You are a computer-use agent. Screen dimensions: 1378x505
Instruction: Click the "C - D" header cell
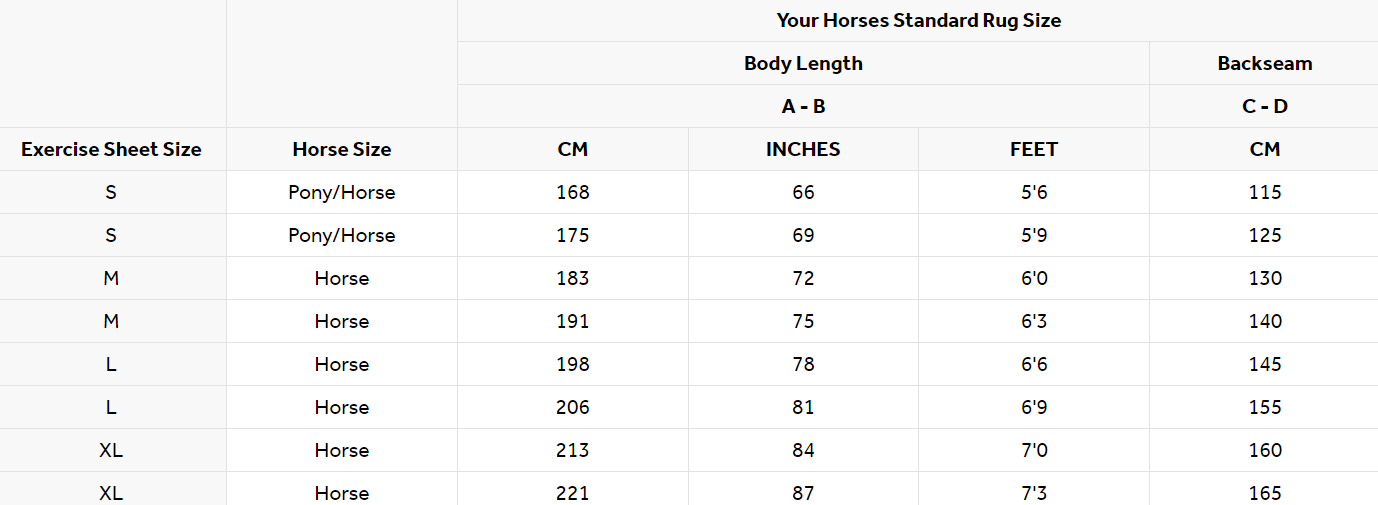pos(1264,106)
